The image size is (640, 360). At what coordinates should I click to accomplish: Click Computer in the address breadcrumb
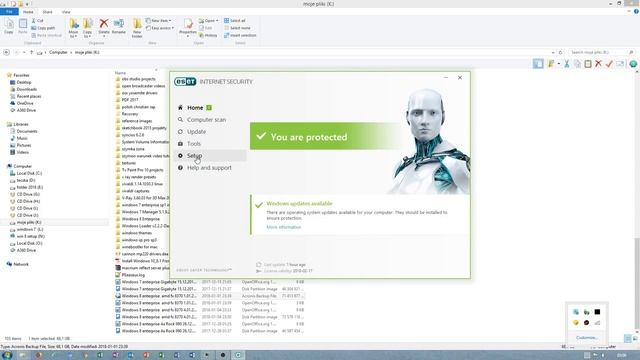(x=58, y=52)
